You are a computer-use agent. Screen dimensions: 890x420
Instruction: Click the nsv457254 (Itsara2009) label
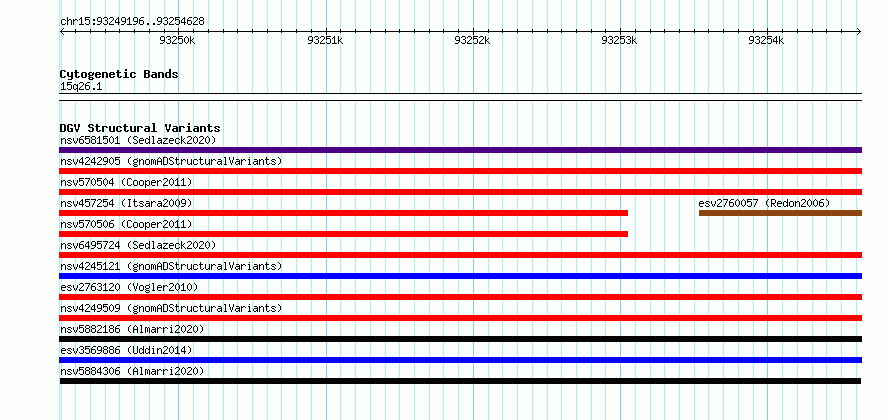pos(126,203)
